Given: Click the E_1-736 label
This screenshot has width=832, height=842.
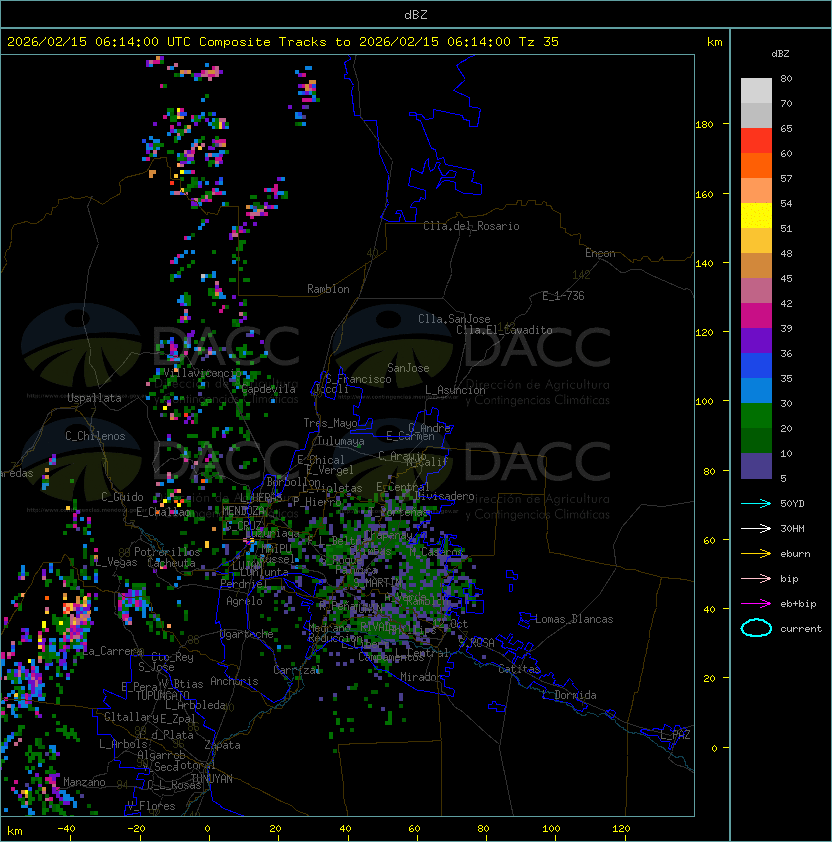Looking at the screenshot, I should 563,296.
